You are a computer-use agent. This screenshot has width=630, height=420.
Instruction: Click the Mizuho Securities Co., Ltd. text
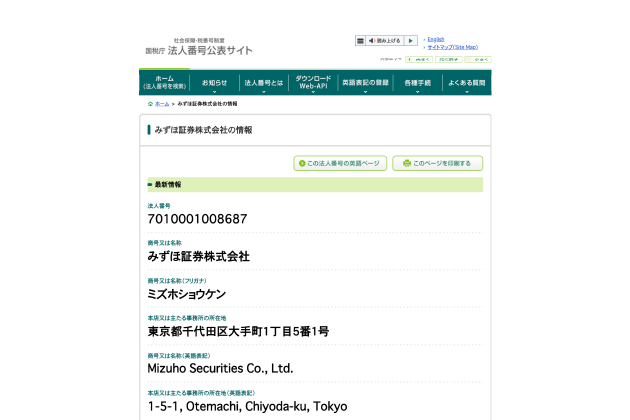point(220,369)
